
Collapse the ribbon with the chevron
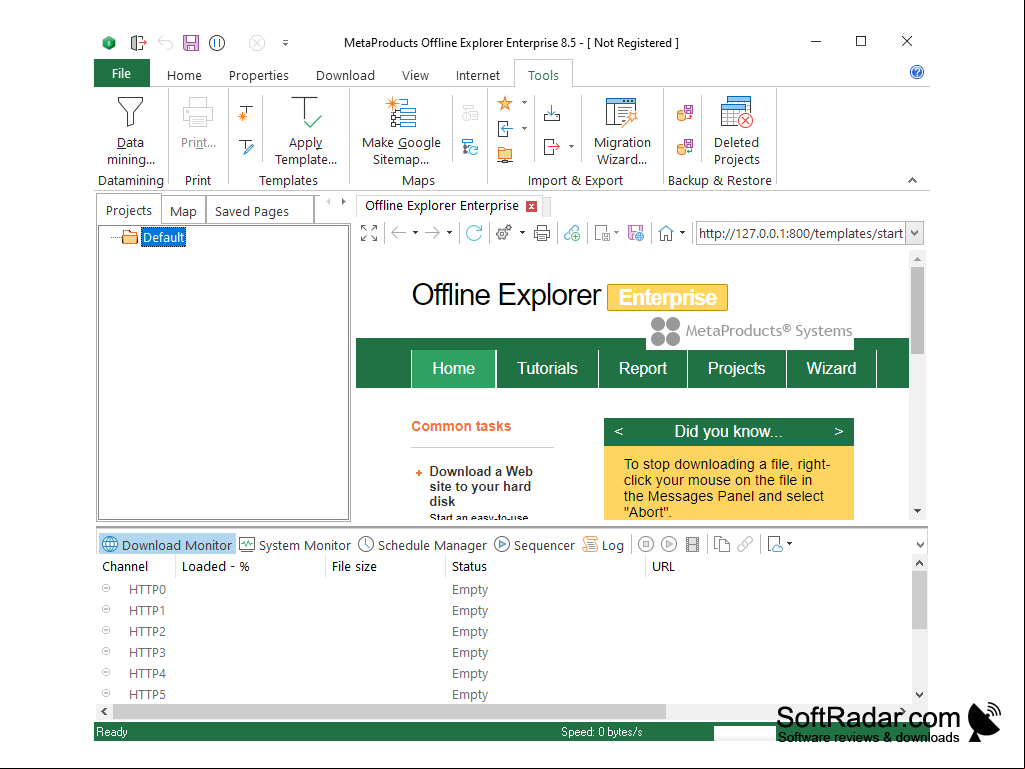tap(913, 180)
